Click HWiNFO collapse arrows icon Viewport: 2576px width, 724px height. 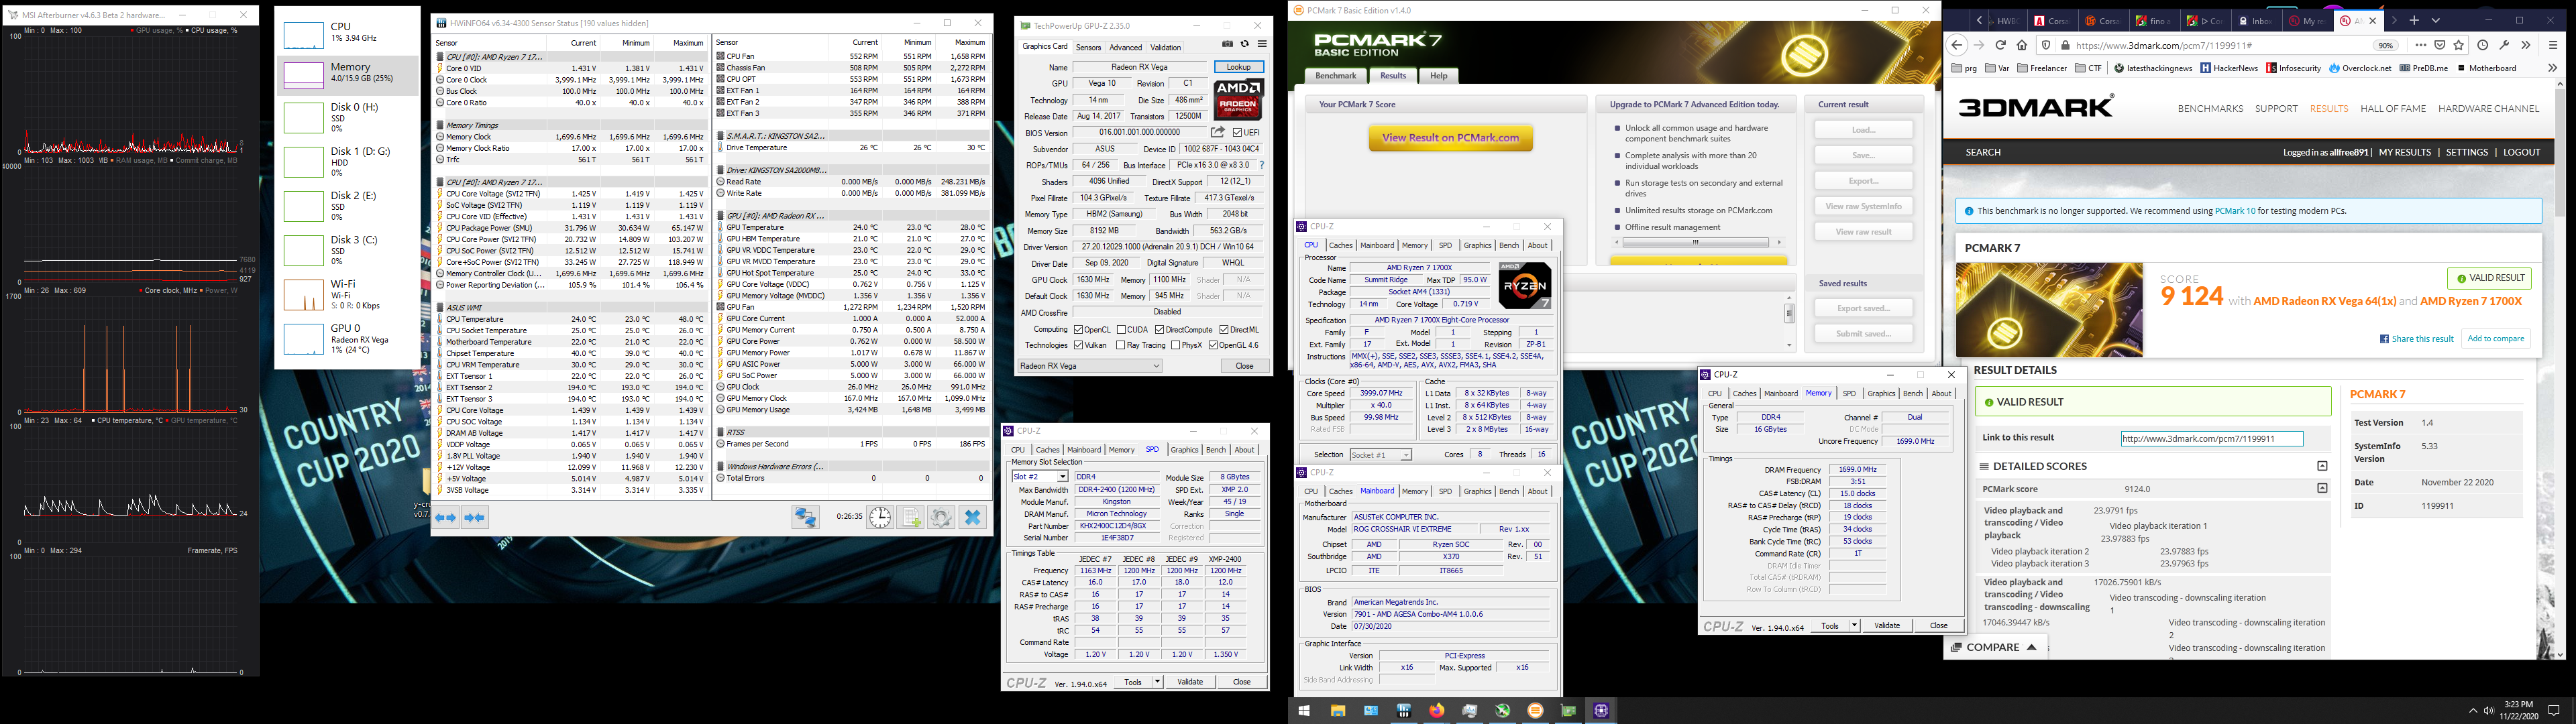click(x=475, y=517)
